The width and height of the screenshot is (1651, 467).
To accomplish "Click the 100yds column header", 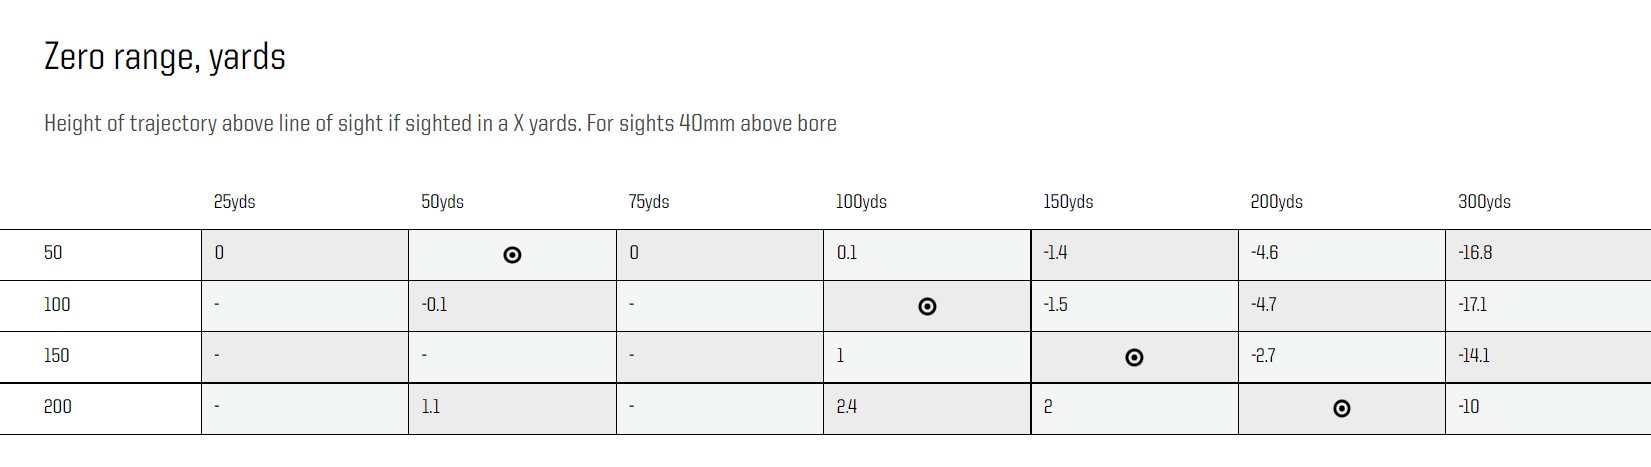I will coord(861,202).
